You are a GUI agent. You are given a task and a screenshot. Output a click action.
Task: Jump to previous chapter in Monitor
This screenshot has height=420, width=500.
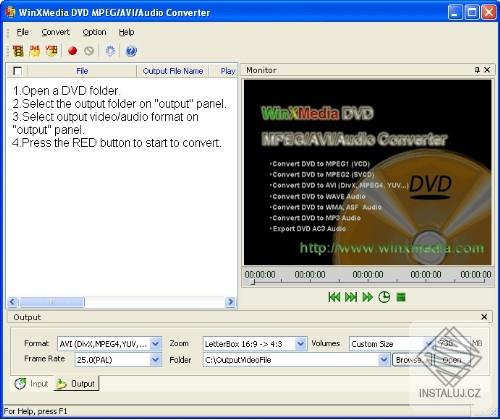coord(334,297)
